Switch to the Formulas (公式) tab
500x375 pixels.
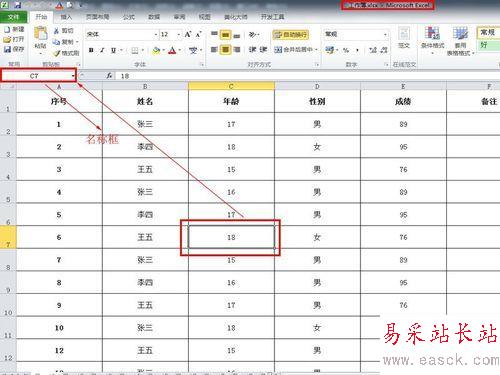point(129,17)
